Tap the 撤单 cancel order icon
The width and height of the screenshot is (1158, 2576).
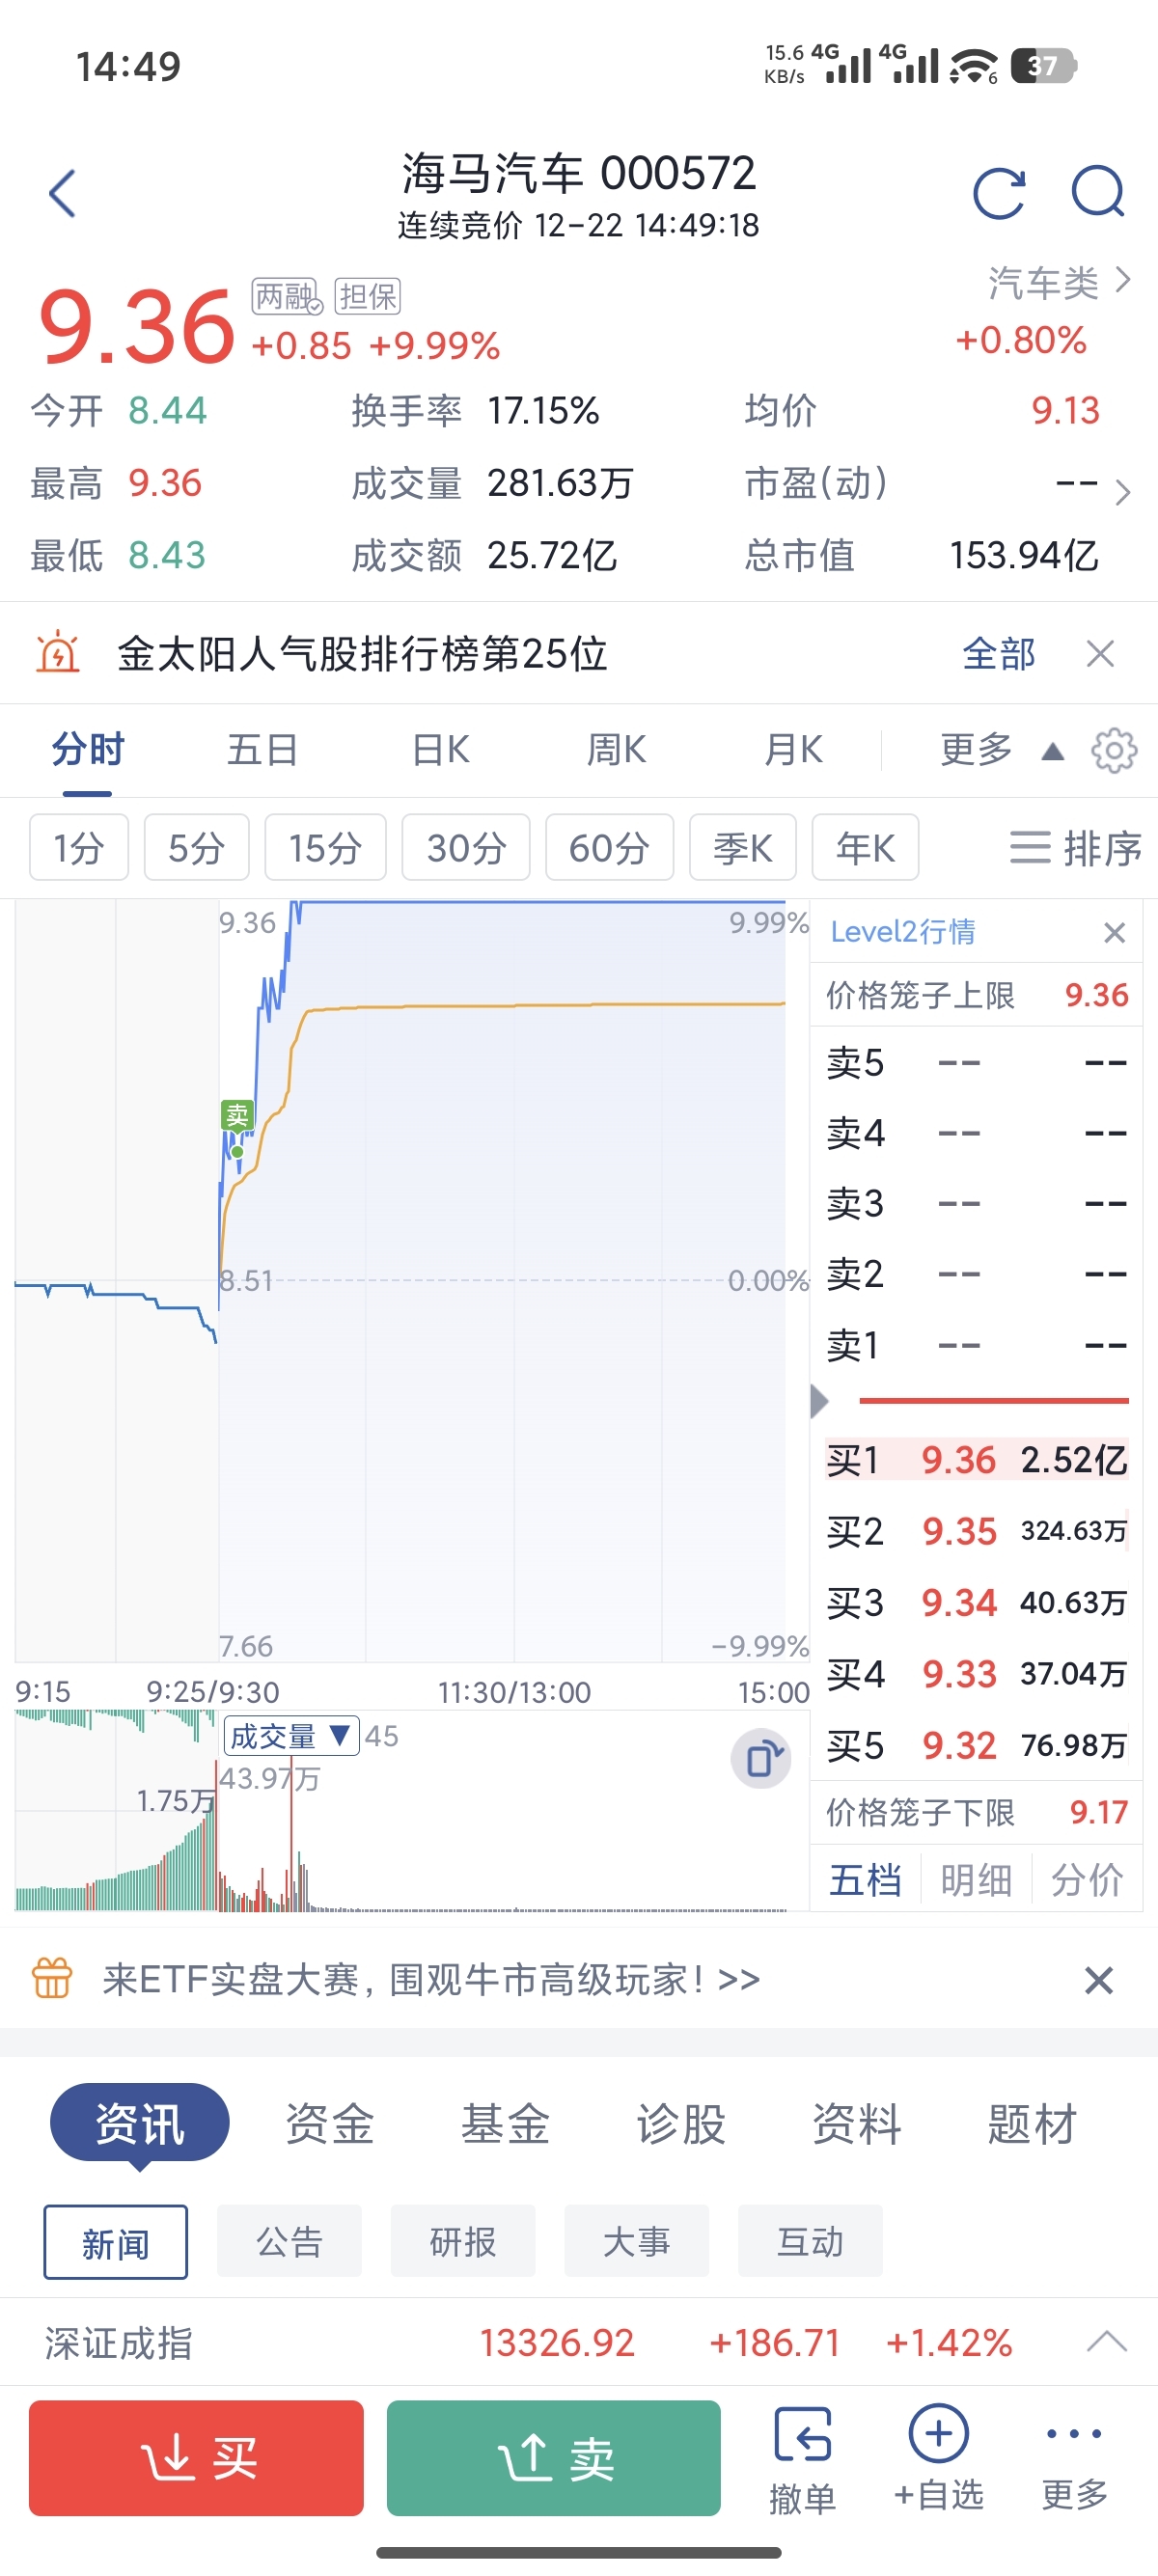coord(803,2459)
